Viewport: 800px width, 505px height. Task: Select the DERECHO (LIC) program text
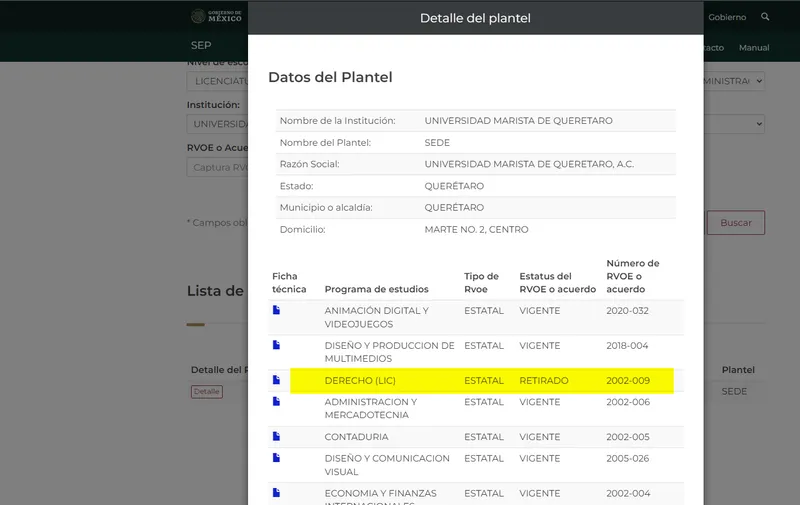360,381
